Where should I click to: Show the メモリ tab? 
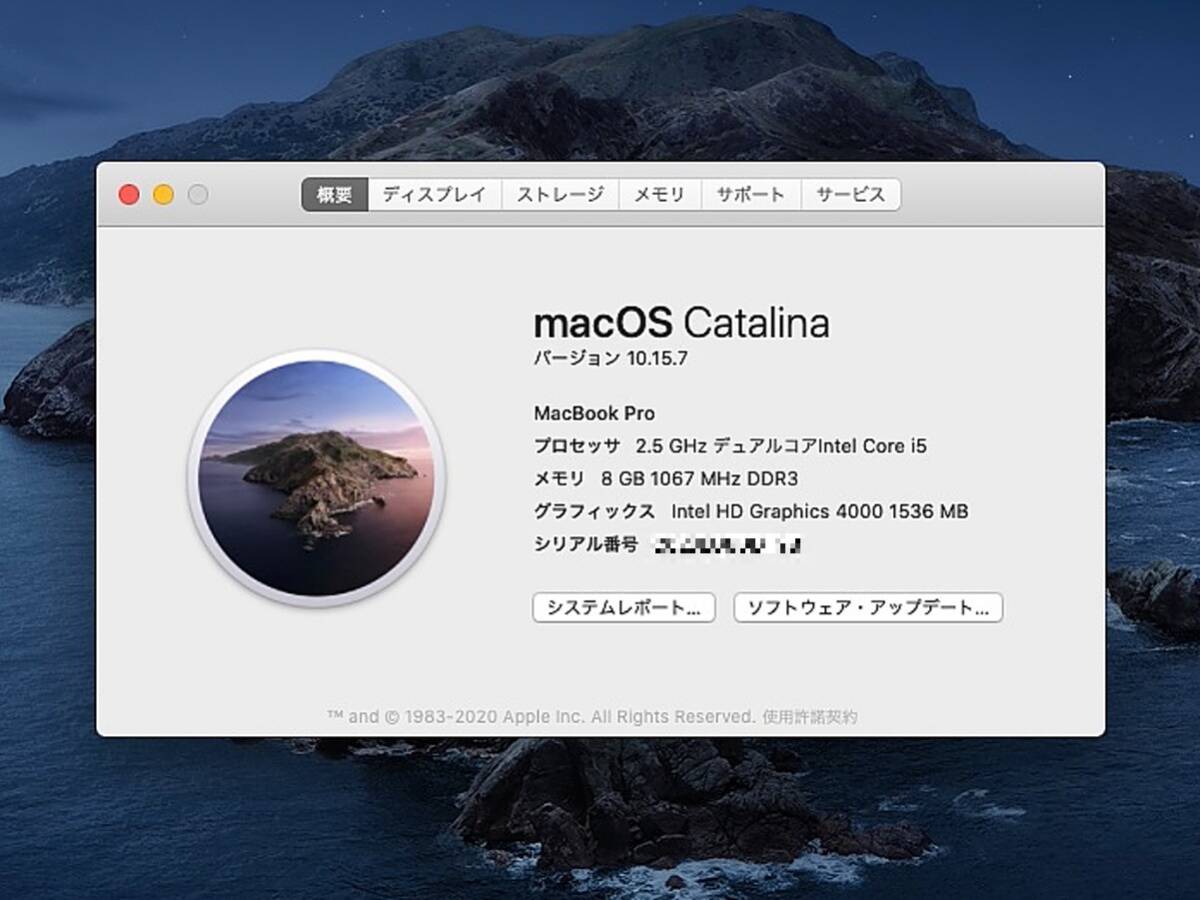[x=660, y=195]
